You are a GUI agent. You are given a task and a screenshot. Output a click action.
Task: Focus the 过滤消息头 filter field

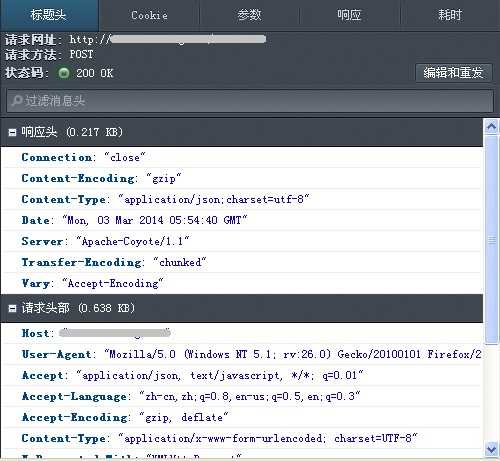pos(250,100)
